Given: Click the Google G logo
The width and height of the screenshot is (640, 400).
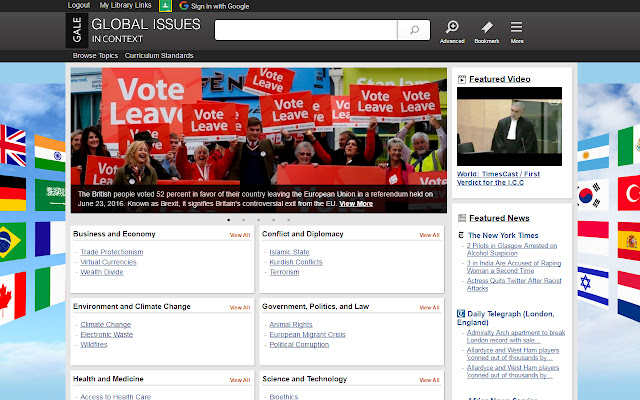Looking at the screenshot, I should pos(184,6).
